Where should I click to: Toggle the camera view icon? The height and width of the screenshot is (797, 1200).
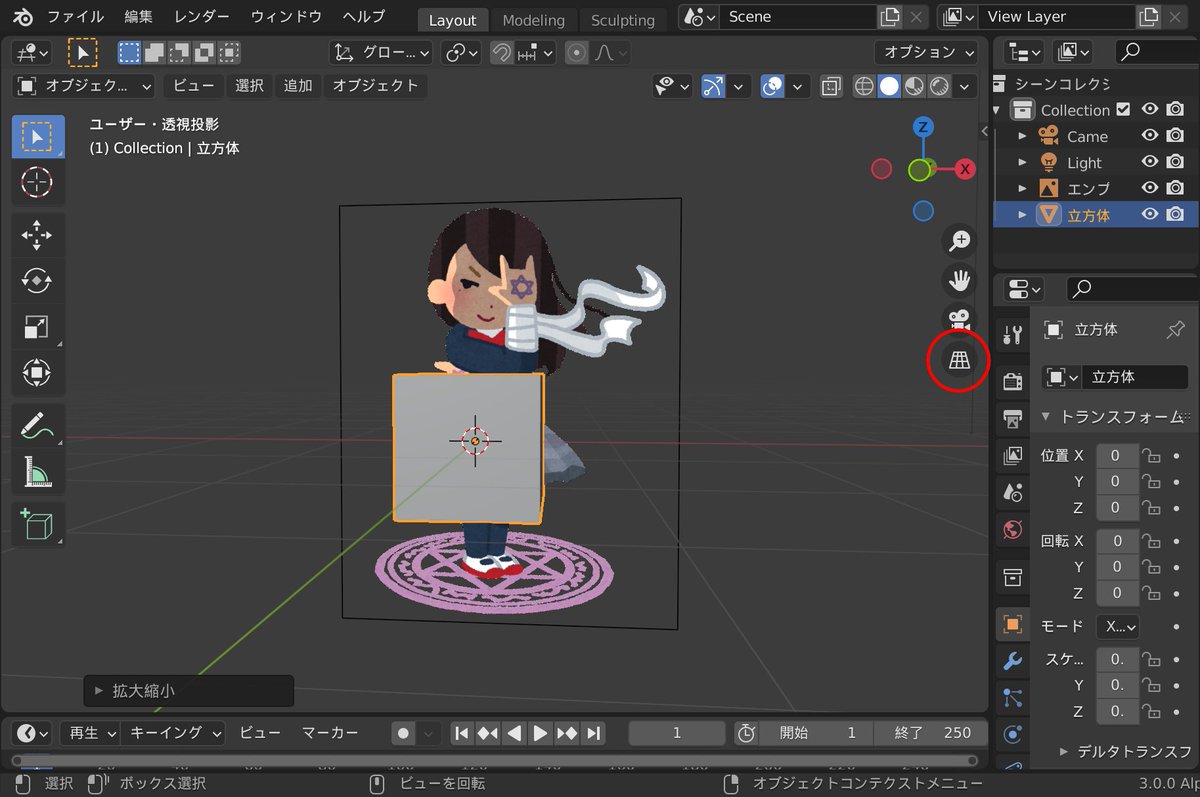click(959, 320)
